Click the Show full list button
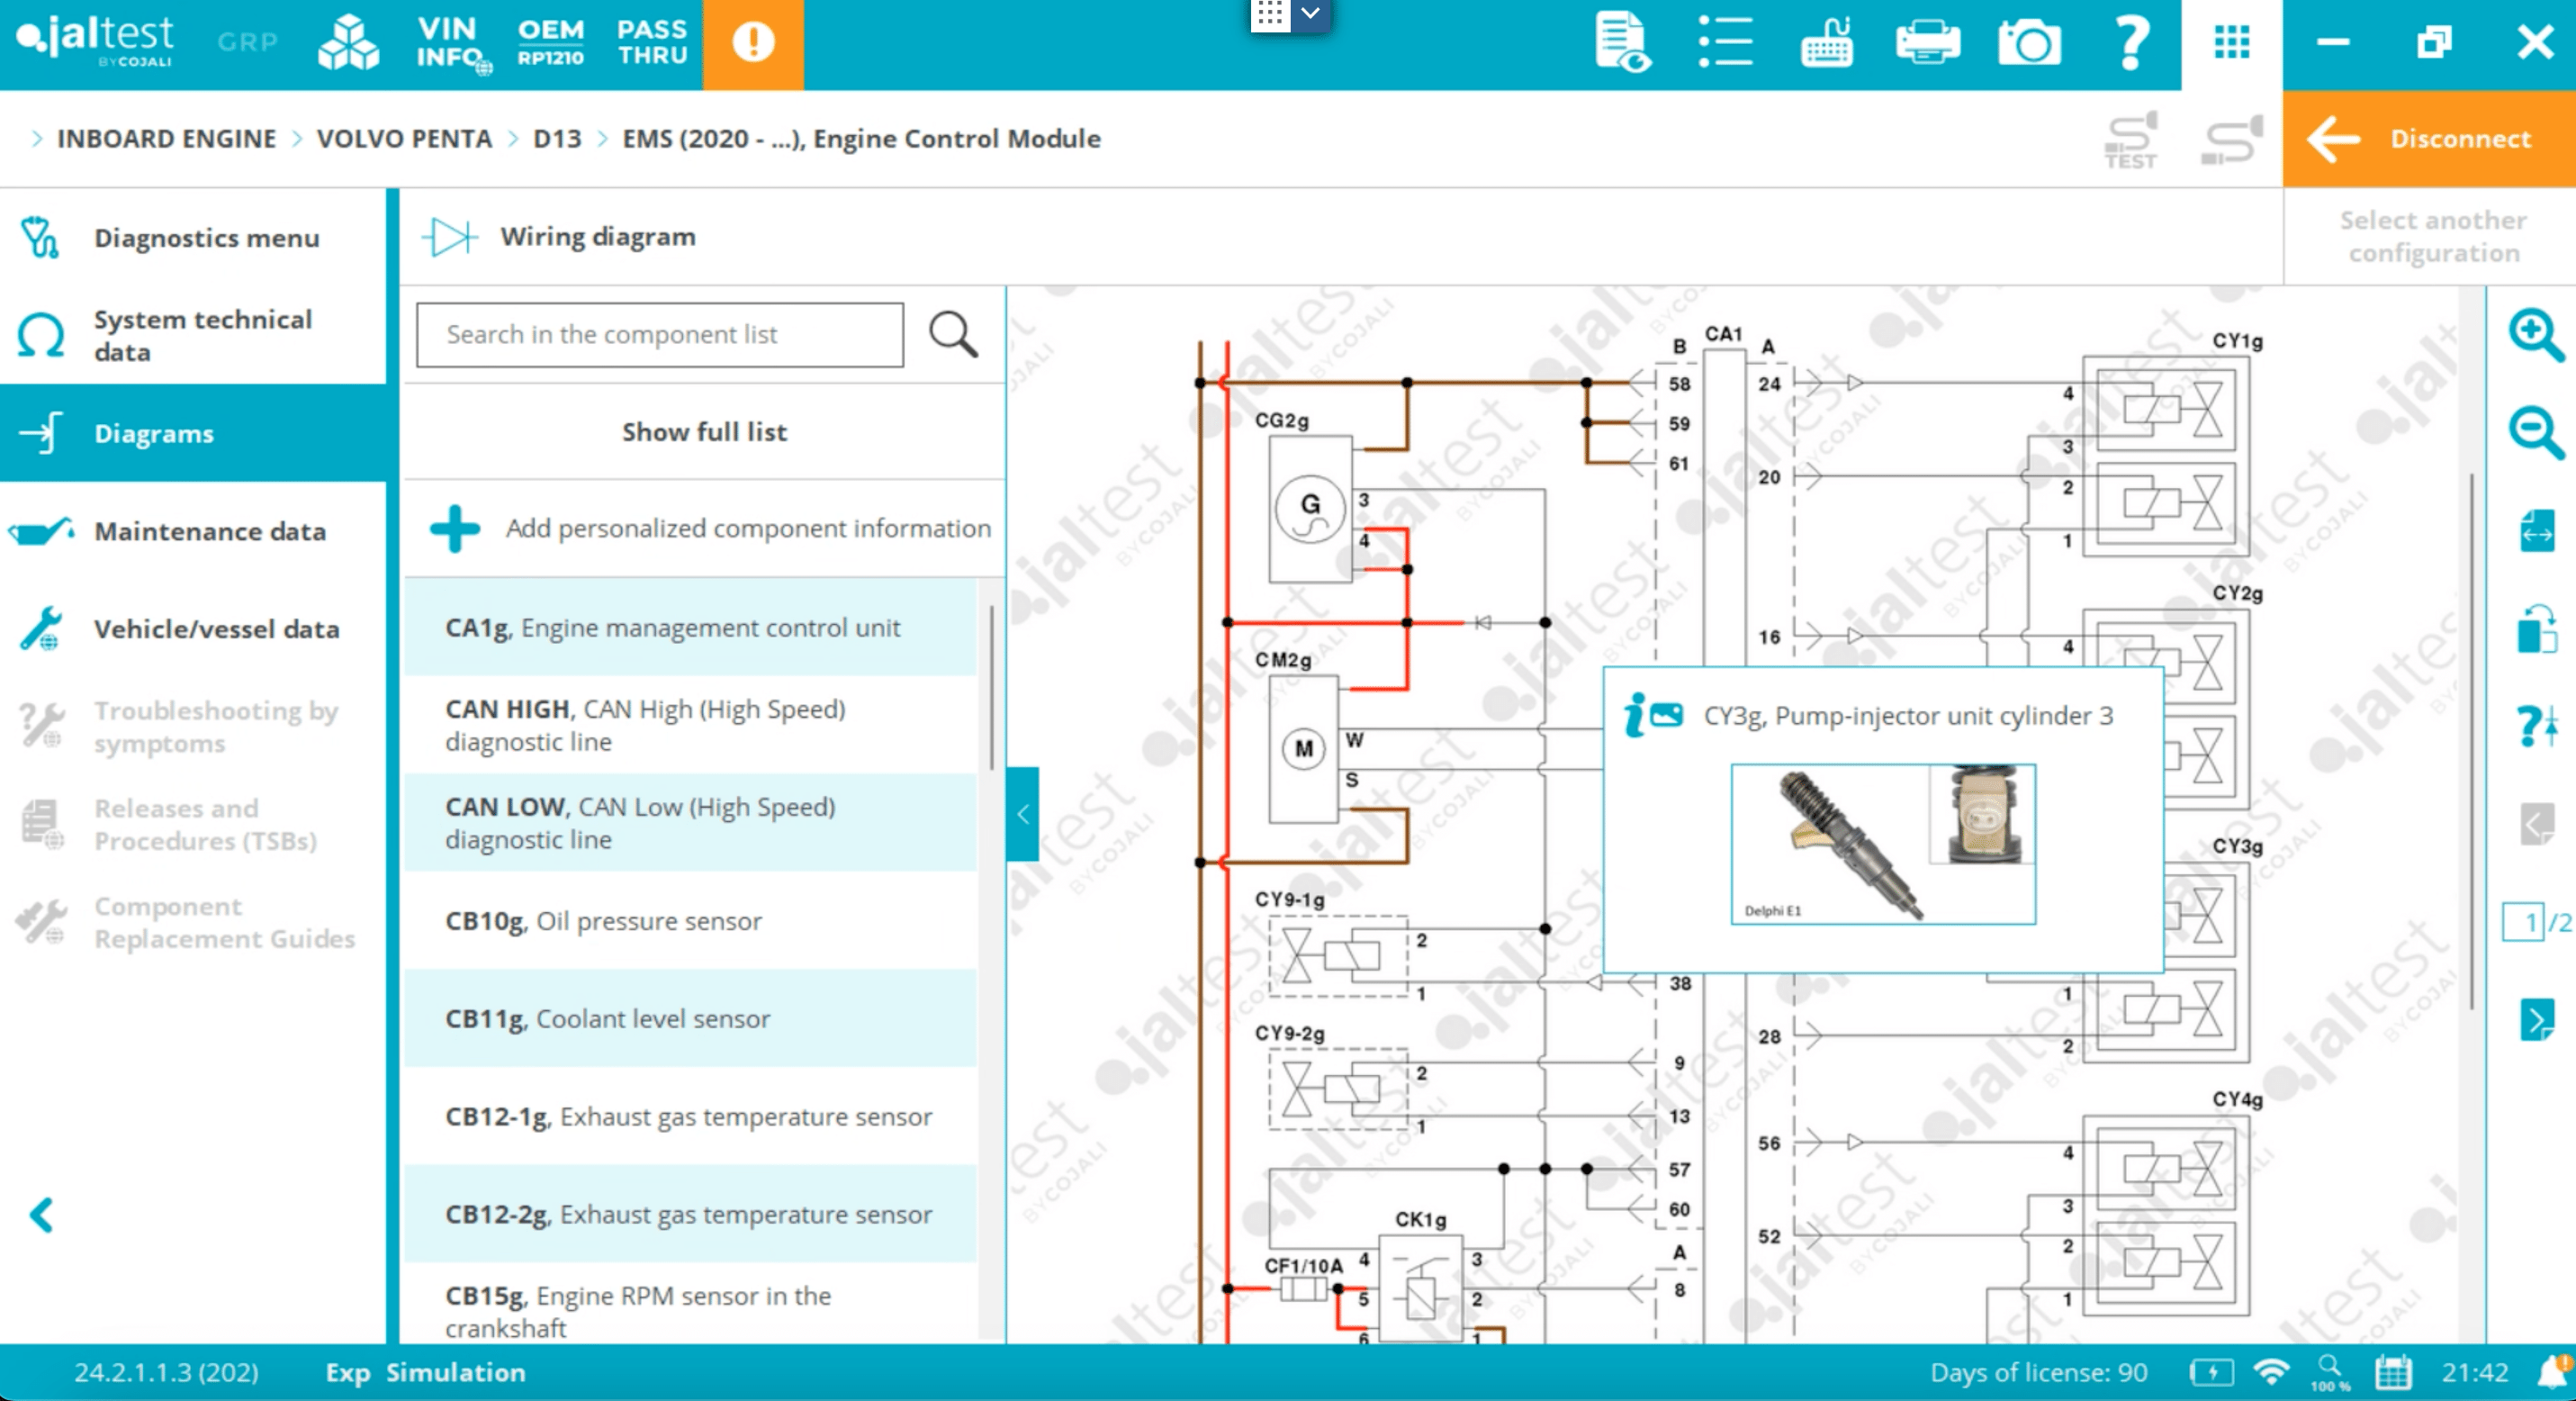Image resolution: width=2576 pixels, height=1401 pixels. pyautogui.click(x=704, y=432)
